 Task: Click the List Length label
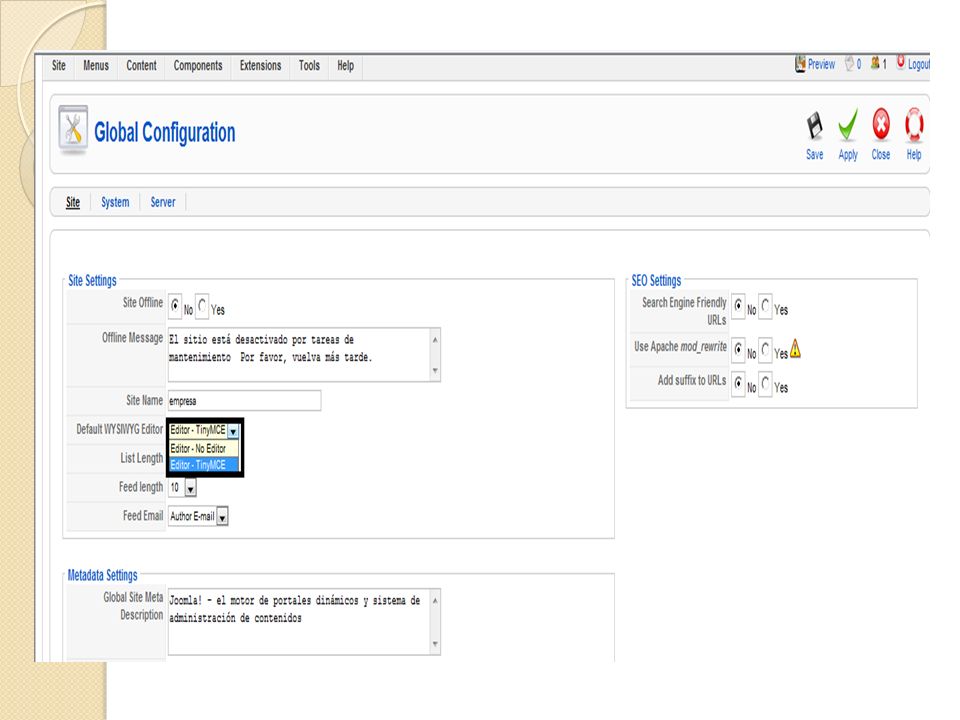pyautogui.click(x=141, y=458)
